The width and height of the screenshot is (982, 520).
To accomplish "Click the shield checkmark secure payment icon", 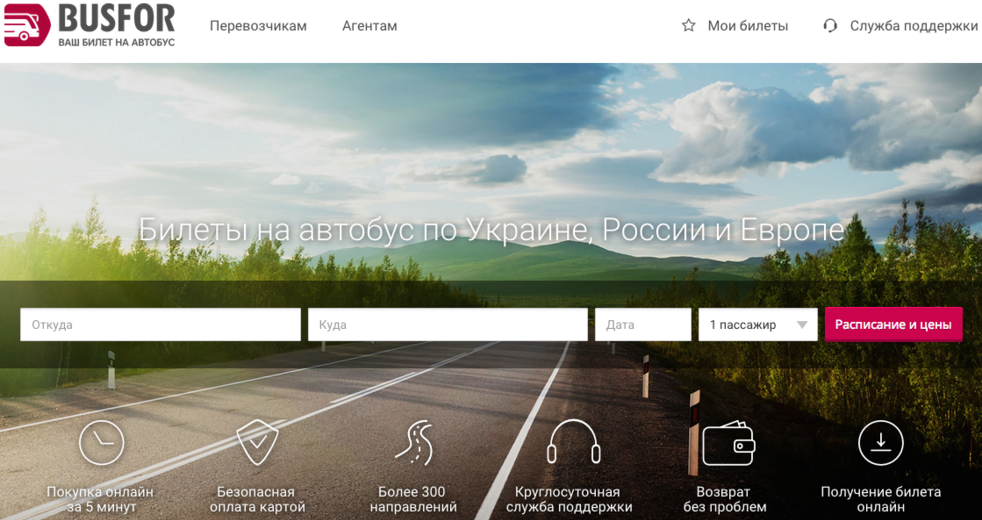I will tap(257, 442).
